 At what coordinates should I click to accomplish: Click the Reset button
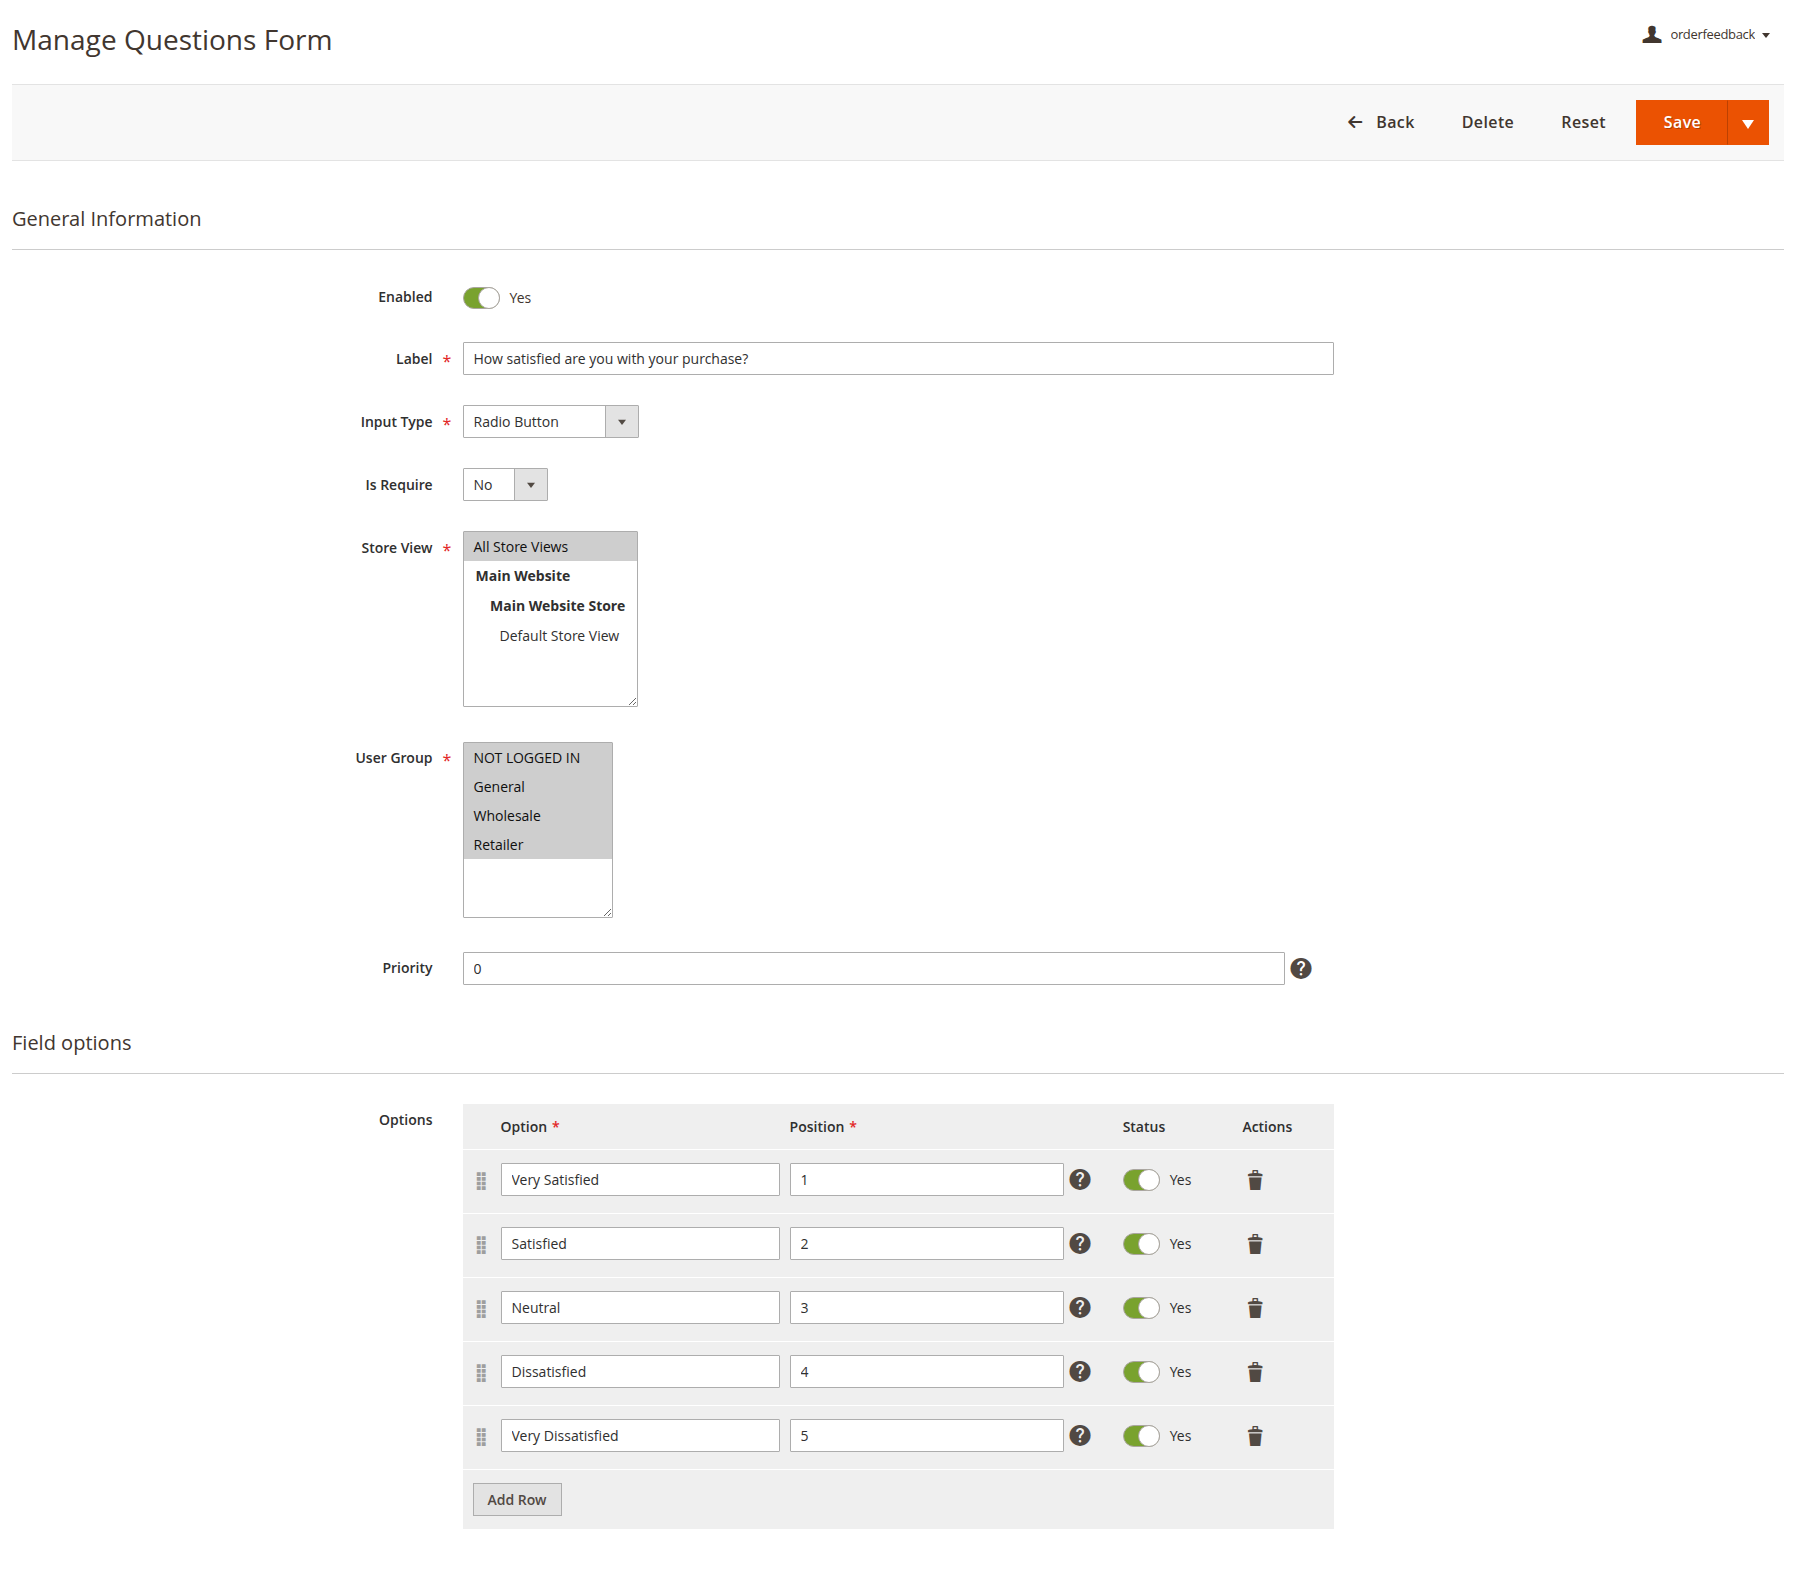click(1583, 122)
